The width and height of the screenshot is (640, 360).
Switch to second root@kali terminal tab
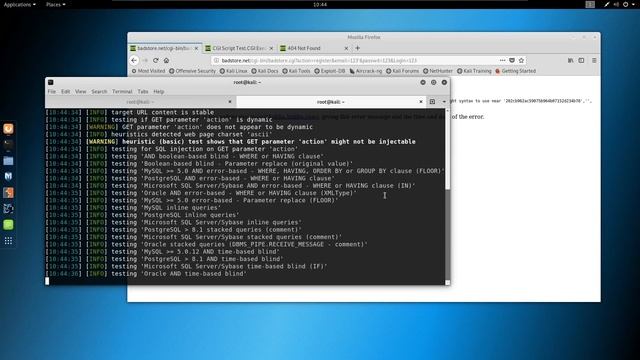331,102
